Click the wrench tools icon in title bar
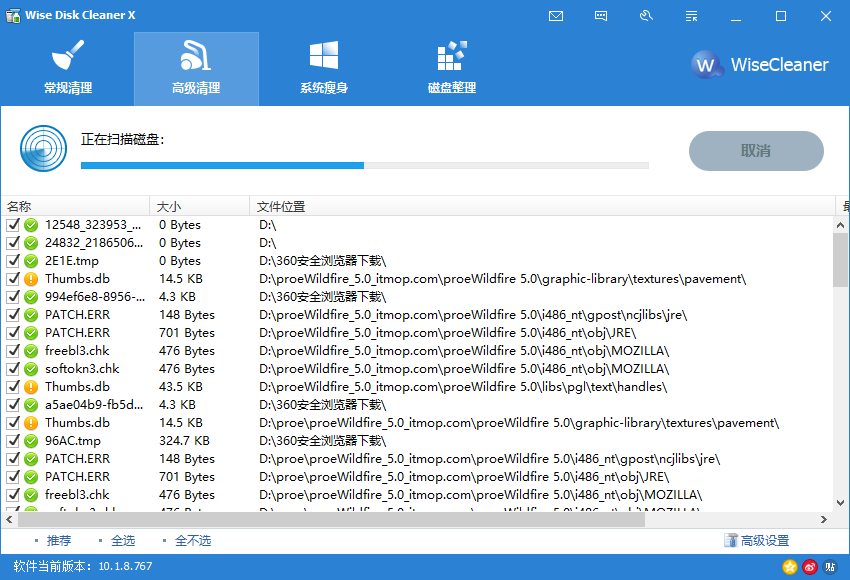 [x=646, y=16]
